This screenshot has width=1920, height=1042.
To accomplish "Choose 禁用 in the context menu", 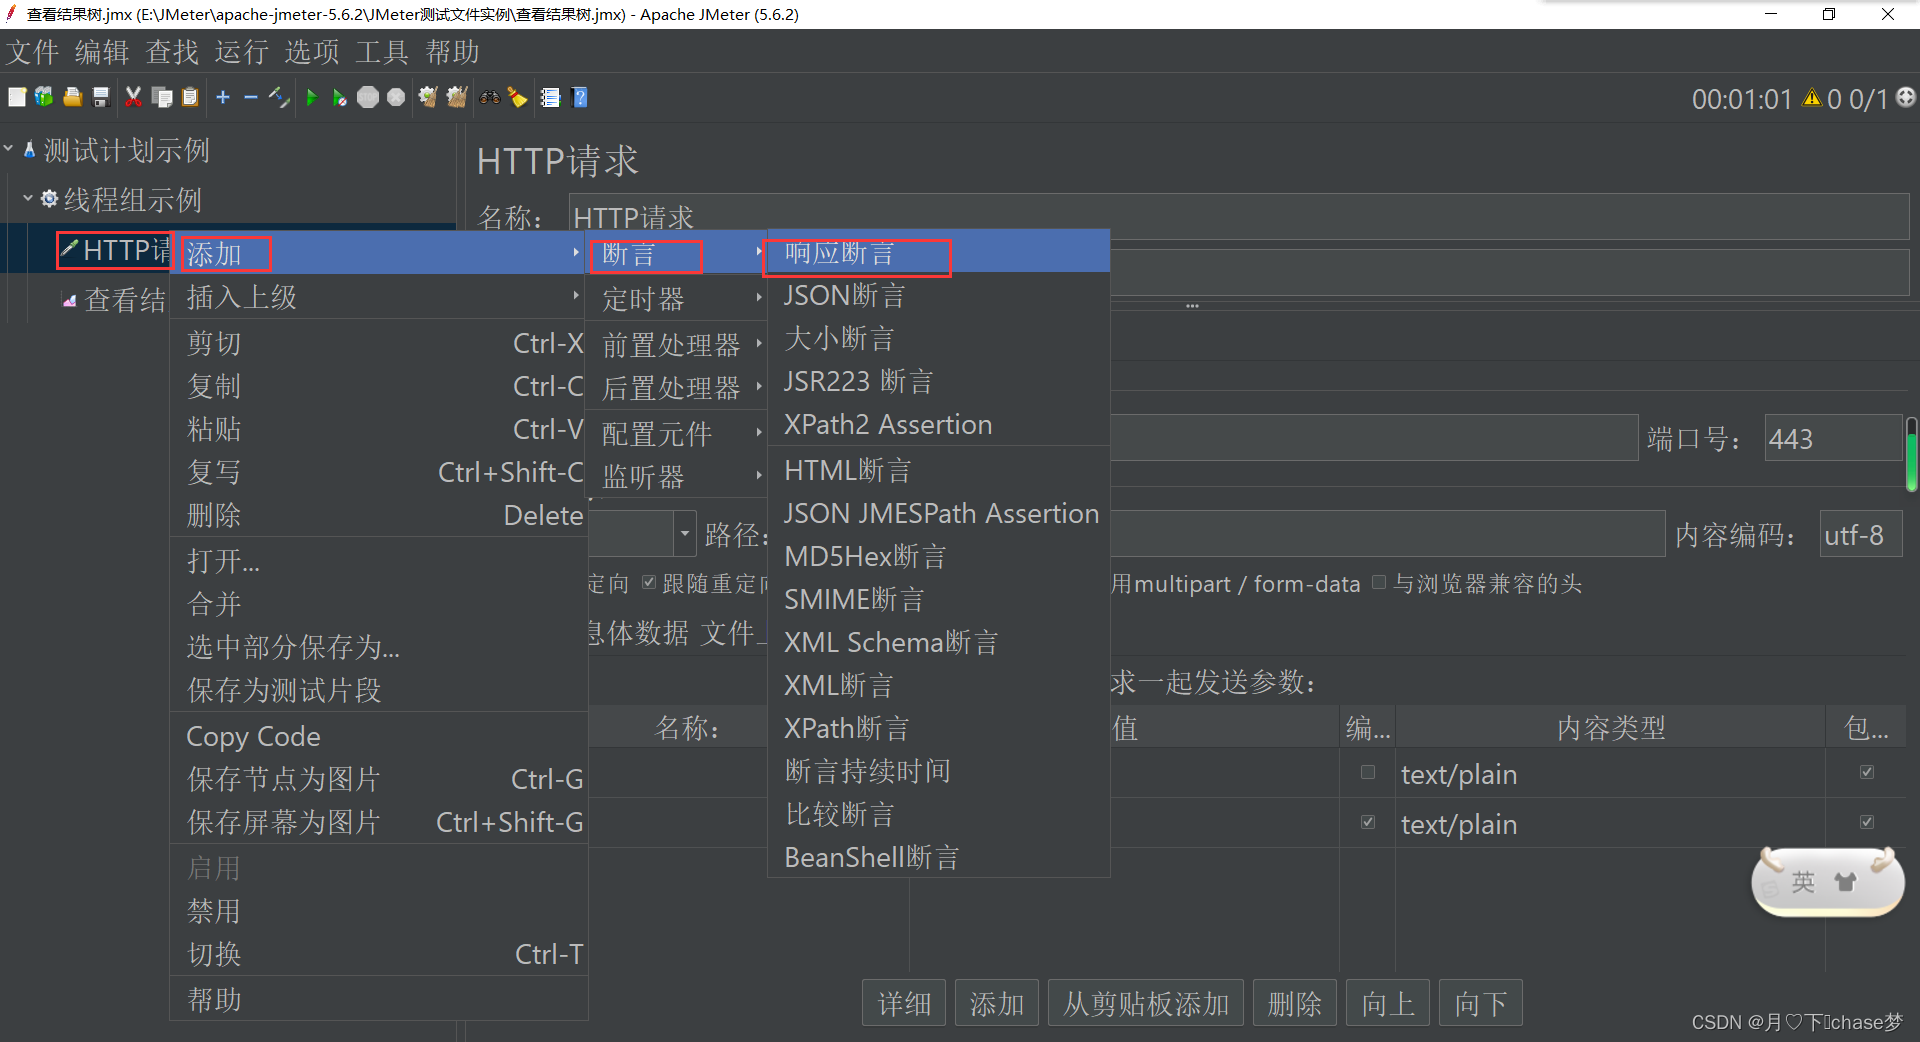I will [379, 911].
